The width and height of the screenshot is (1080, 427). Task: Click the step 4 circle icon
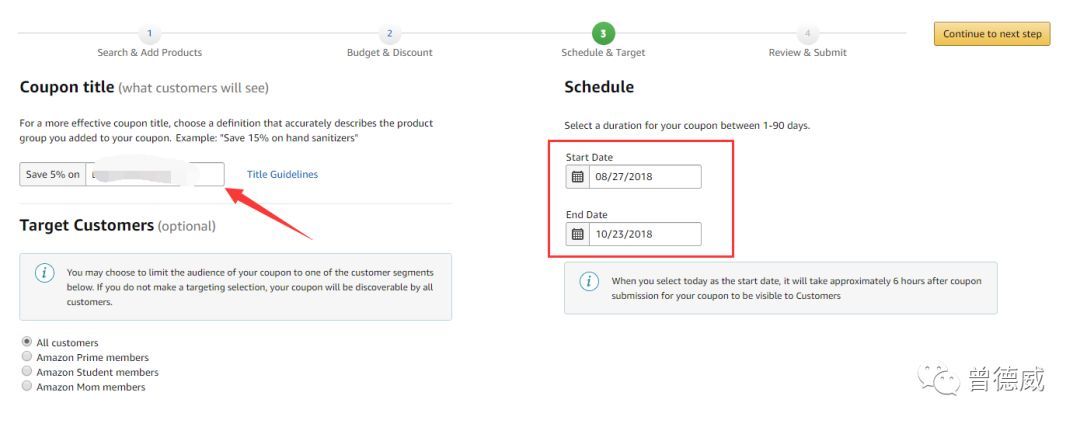[808, 33]
